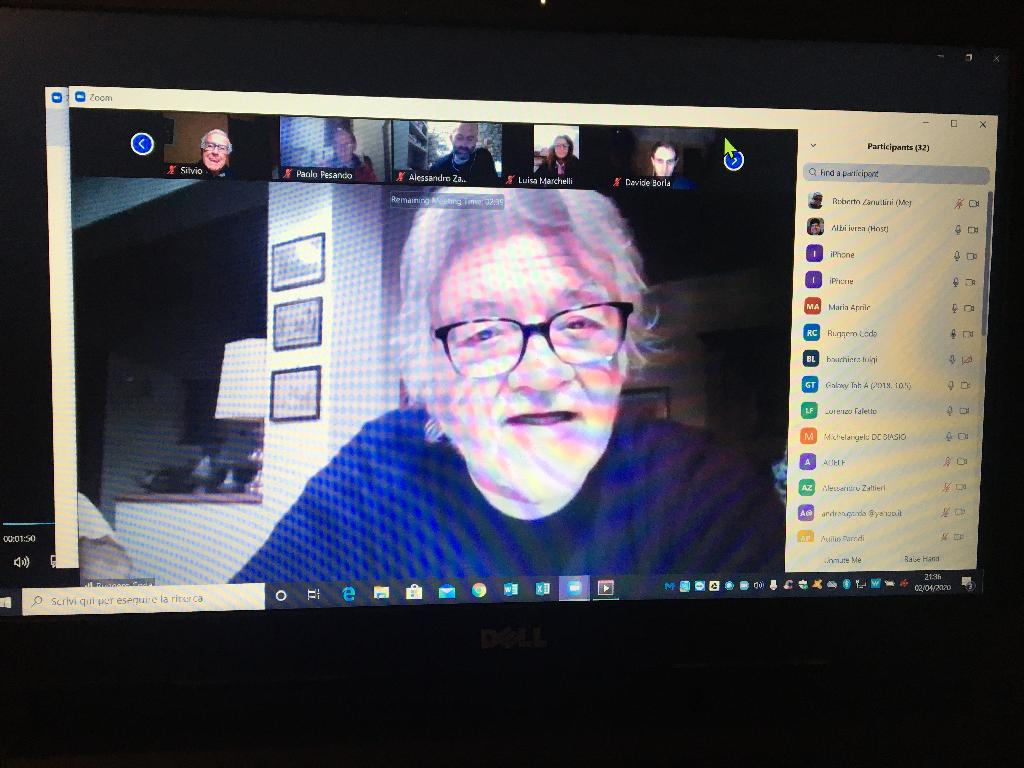The height and width of the screenshot is (768, 1024).
Task: Click the BL avatar in participants
Action: pyautogui.click(x=810, y=359)
